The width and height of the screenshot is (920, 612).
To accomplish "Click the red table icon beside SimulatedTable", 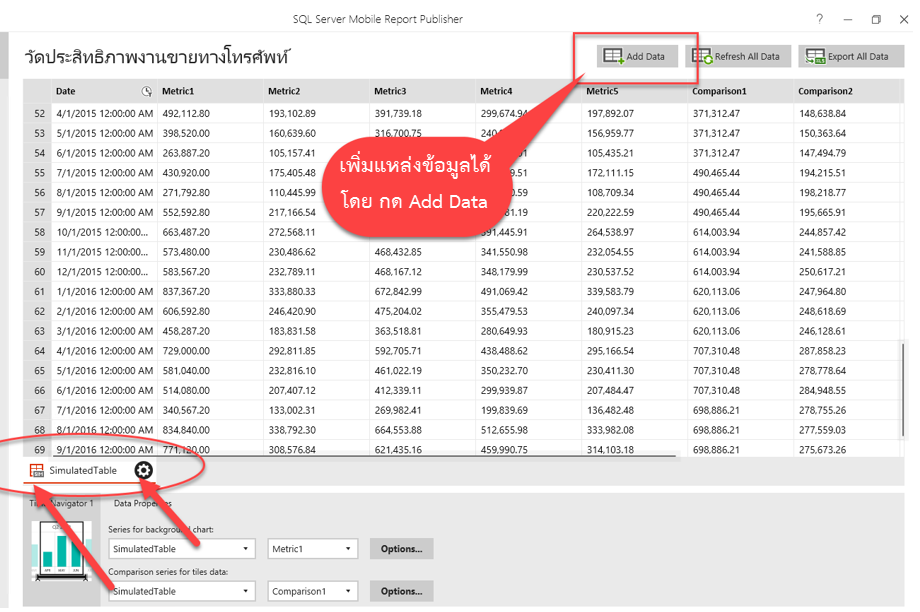I will pos(35,470).
